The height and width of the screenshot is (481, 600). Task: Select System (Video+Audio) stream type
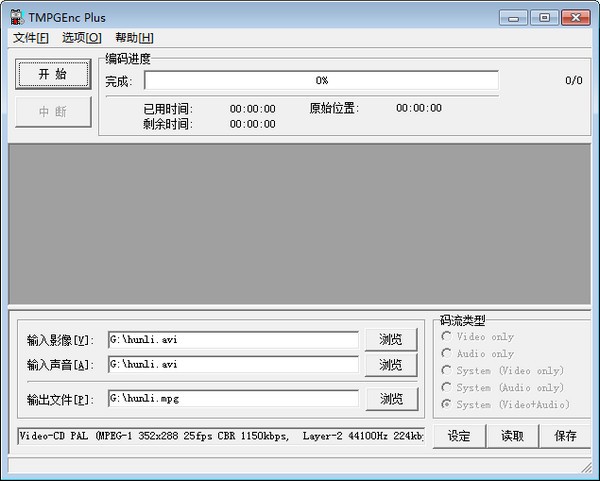coord(505,404)
